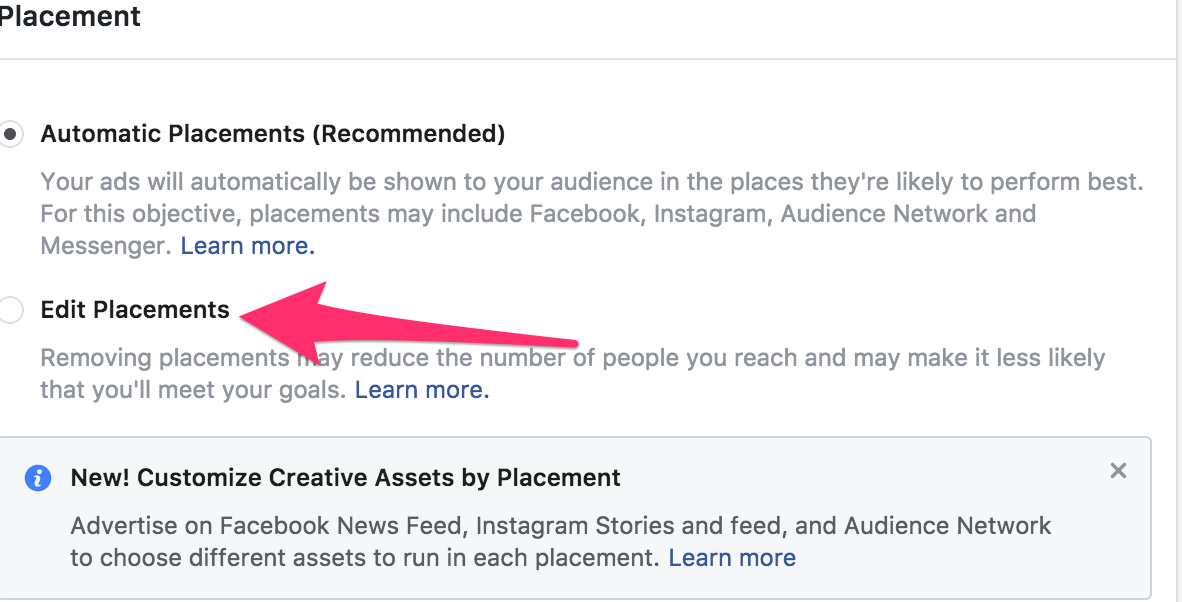Click the 'New! Customize Creative Assets by Placement' title

(345, 478)
